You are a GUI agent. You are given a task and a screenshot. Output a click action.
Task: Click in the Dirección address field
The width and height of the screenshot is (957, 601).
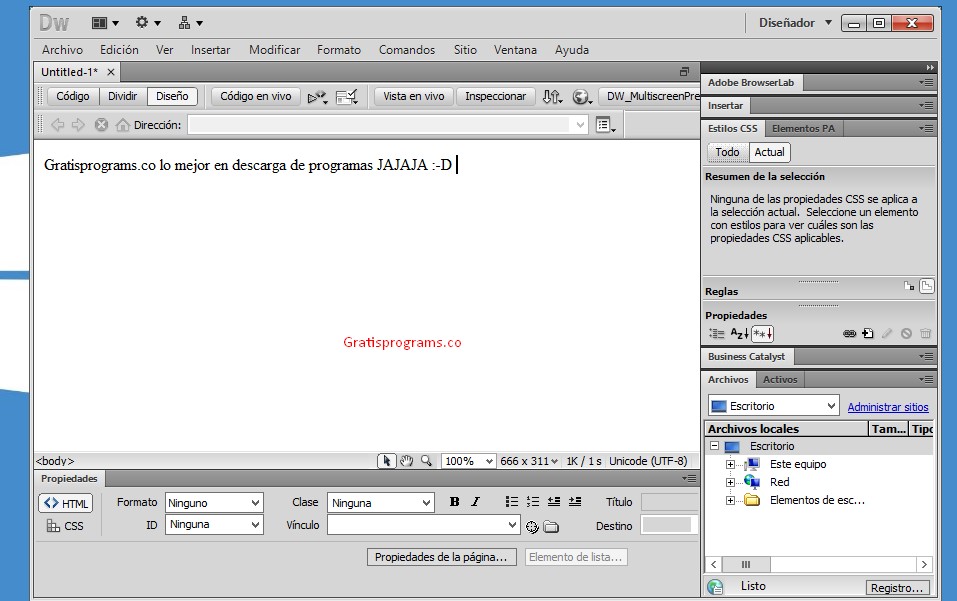(x=388, y=125)
